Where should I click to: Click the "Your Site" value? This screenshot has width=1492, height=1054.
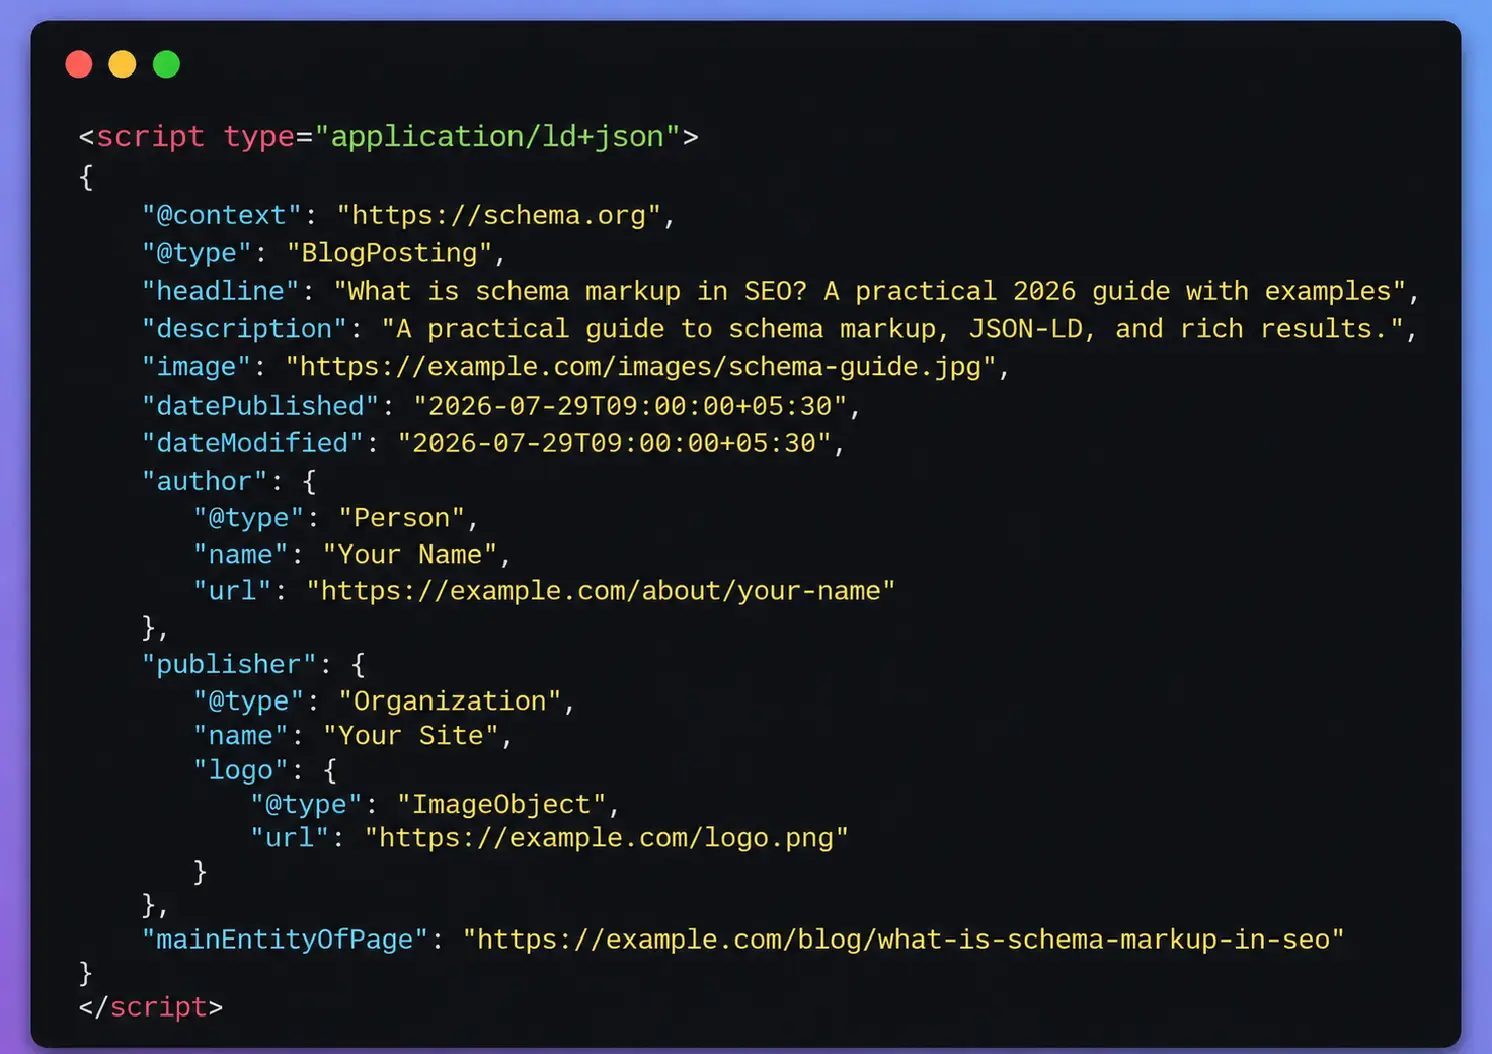coord(410,736)
